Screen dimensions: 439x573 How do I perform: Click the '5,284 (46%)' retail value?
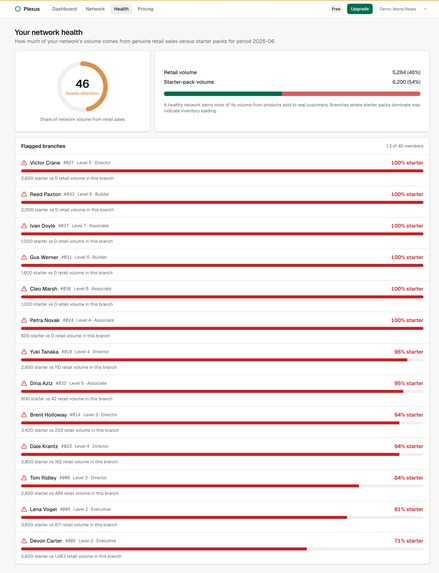coord(406,72)
